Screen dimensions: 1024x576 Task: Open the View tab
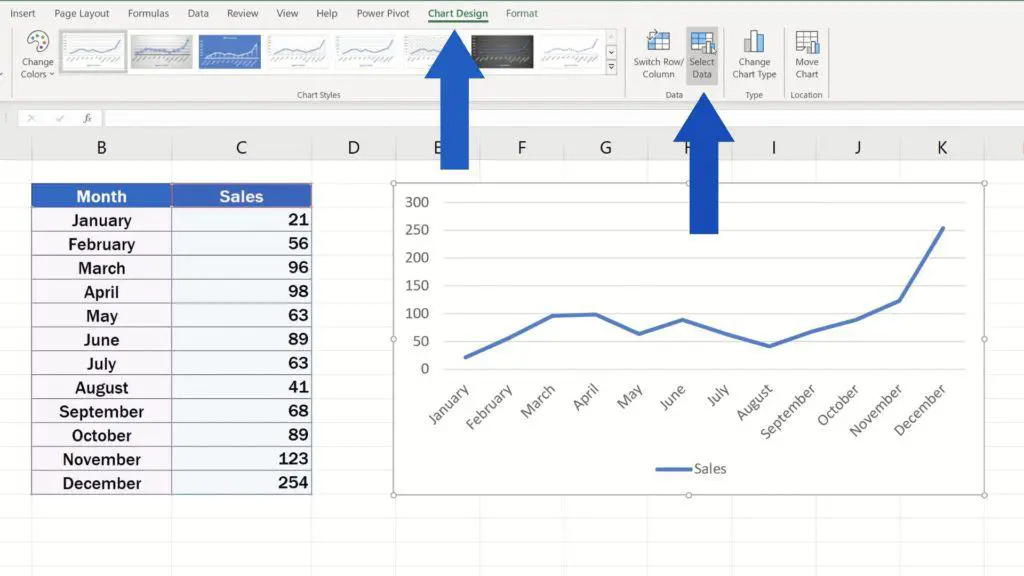click(287, 13)
